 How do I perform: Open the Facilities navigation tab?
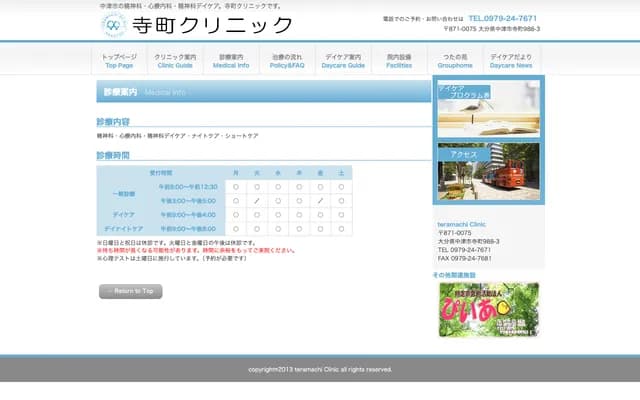click(398, 60)
